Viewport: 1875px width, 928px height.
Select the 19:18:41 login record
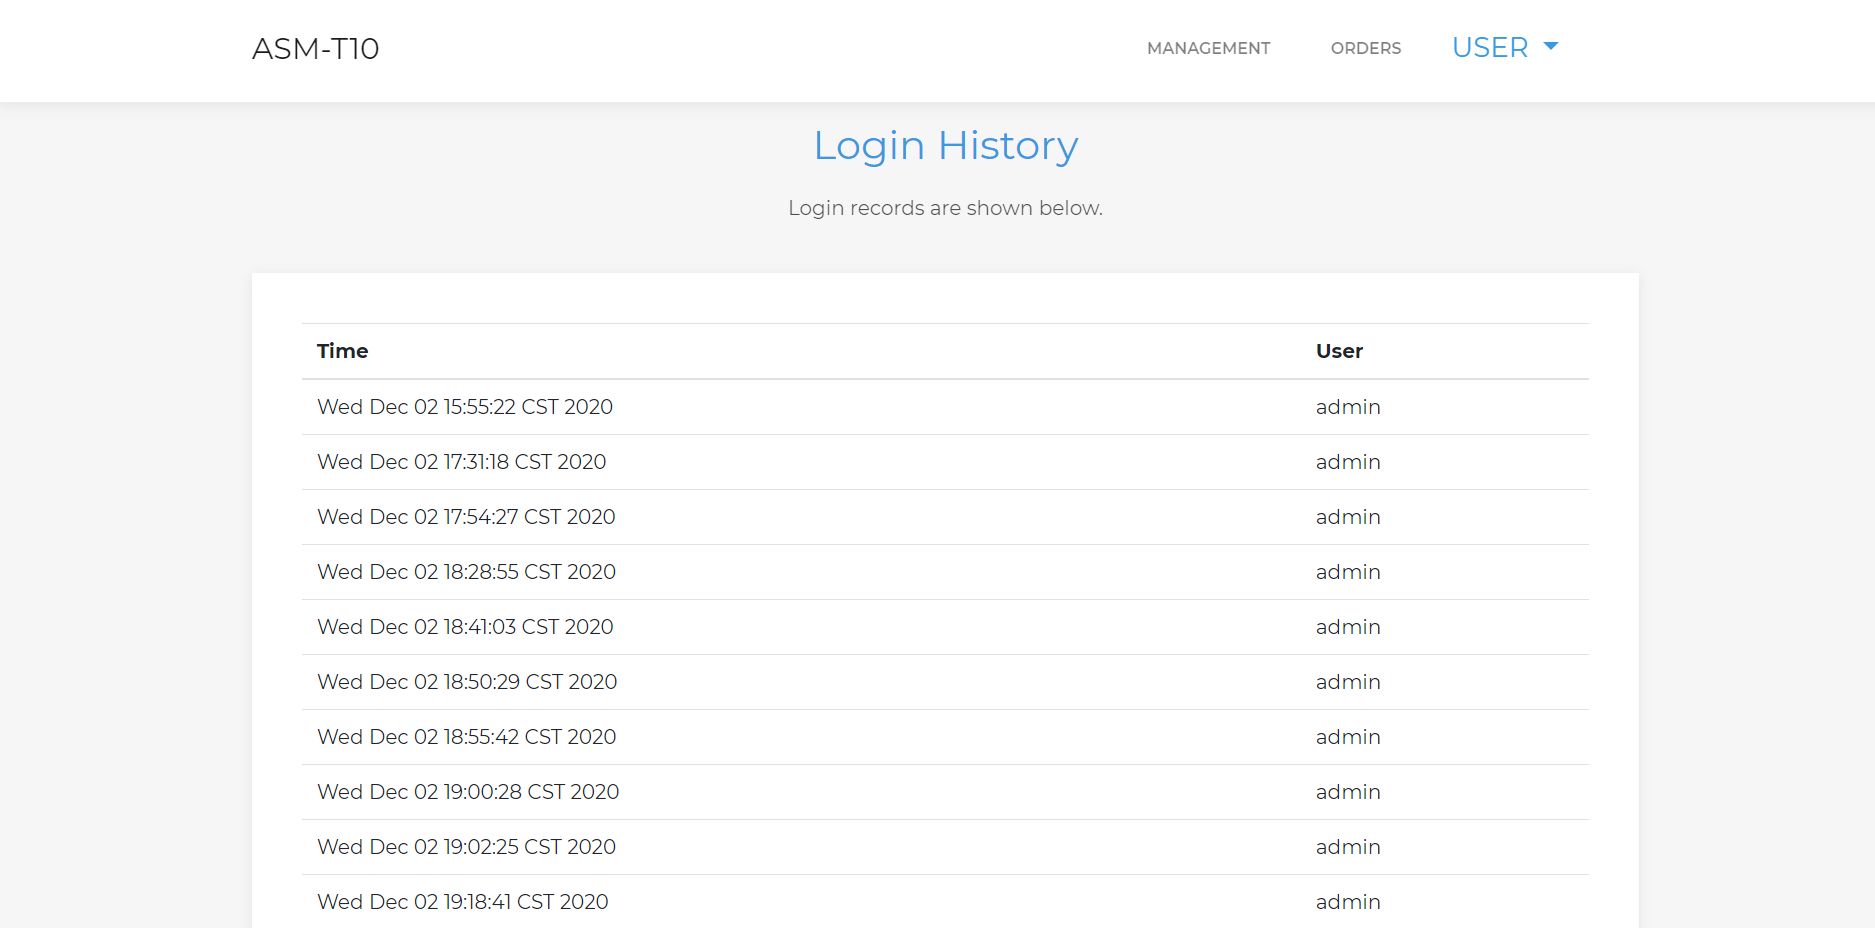(463, 902)
